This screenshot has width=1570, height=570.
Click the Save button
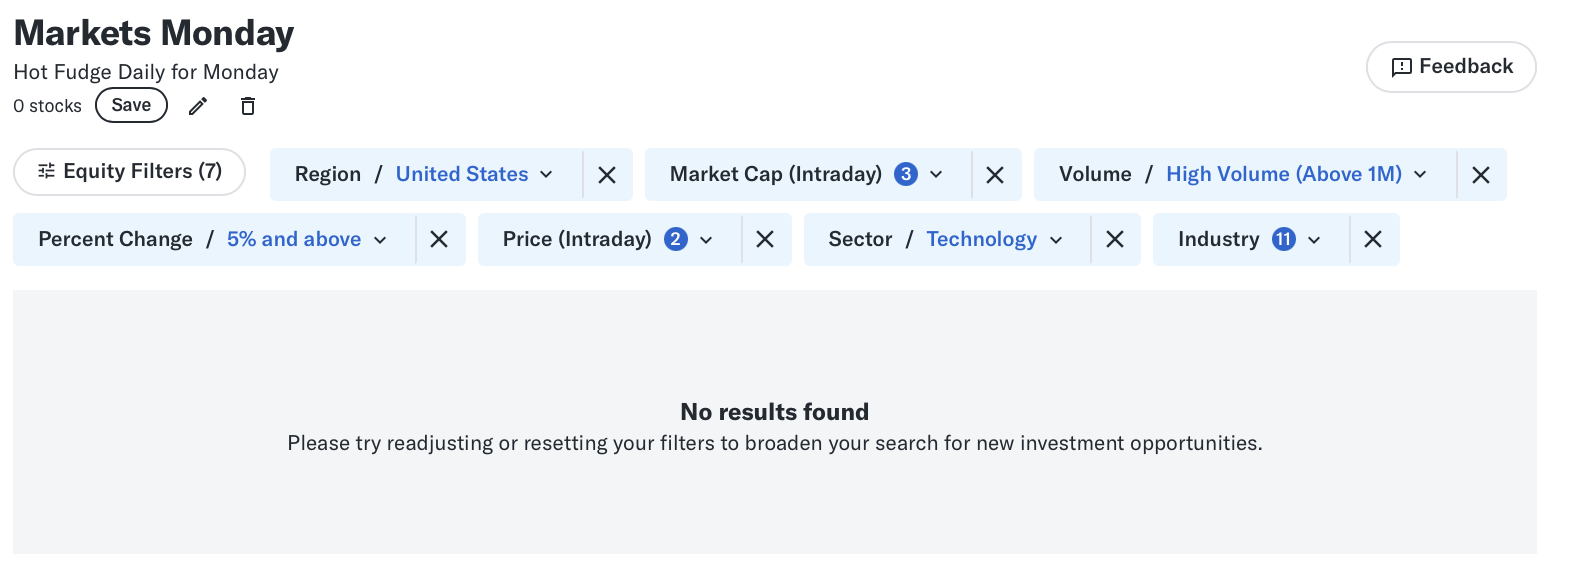pyautogui.click(x=131, y=105)
